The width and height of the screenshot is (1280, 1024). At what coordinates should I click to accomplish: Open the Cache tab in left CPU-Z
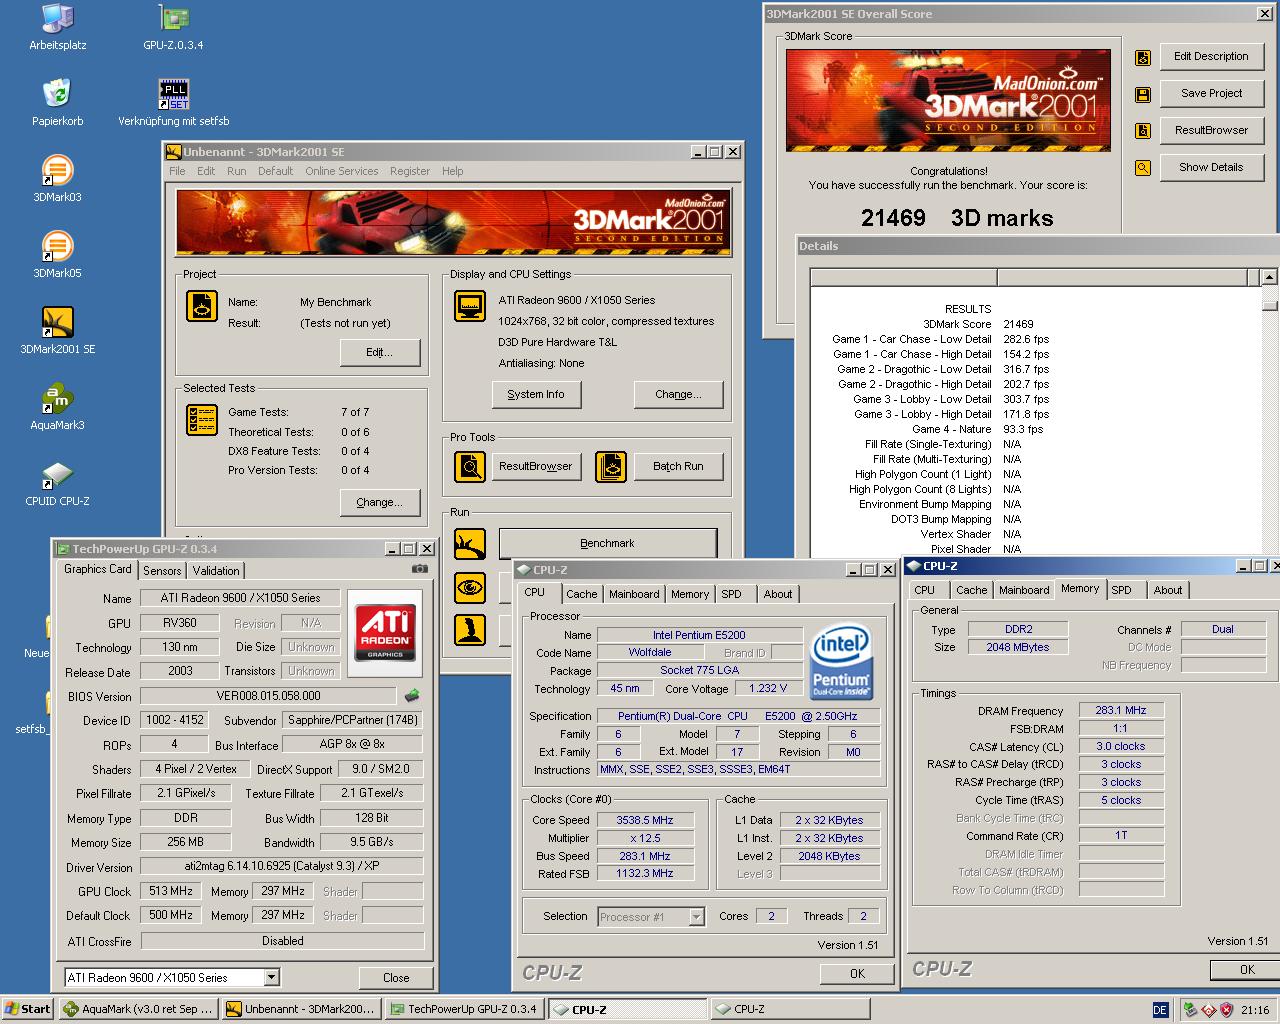[x=581, y=594]
